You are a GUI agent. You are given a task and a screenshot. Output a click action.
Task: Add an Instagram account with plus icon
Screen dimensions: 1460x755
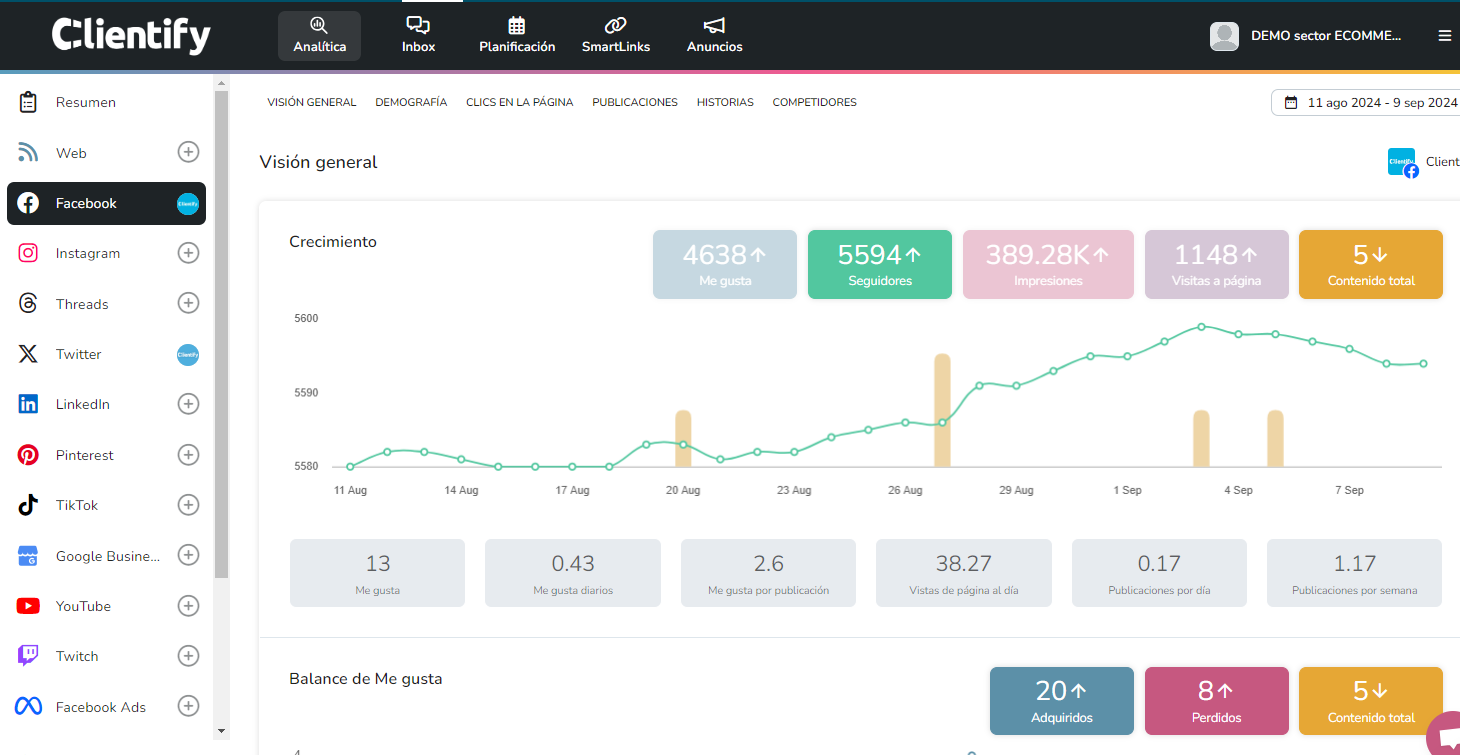click(188, 253)
